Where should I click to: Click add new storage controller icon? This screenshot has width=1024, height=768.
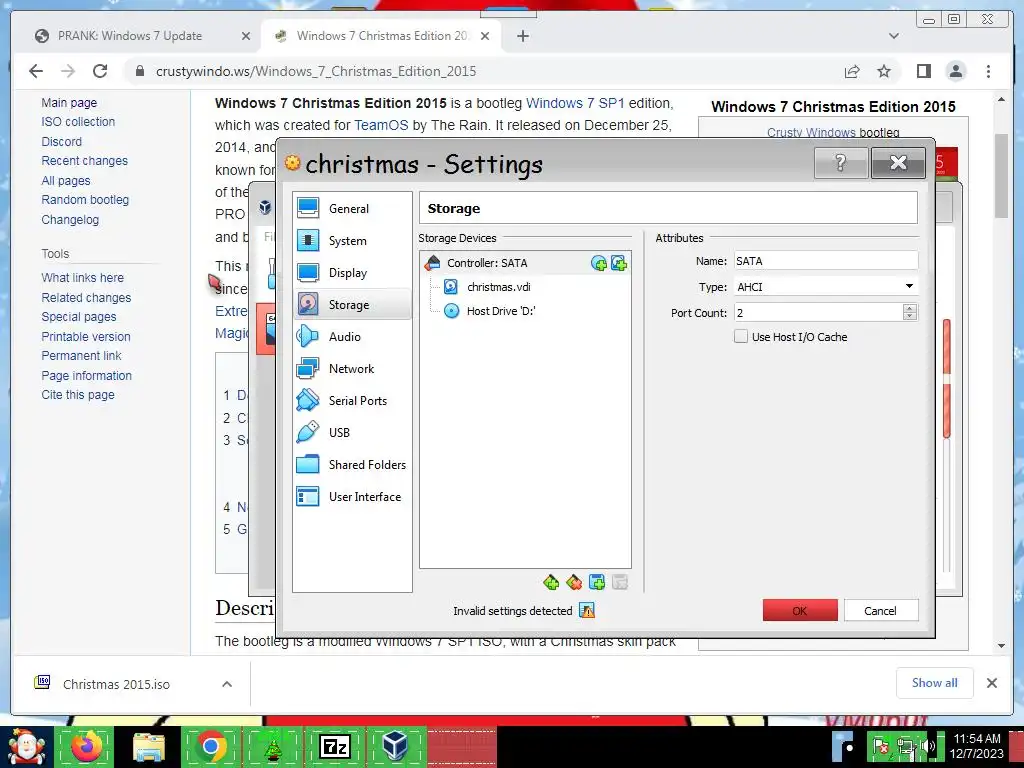(551, 582)
